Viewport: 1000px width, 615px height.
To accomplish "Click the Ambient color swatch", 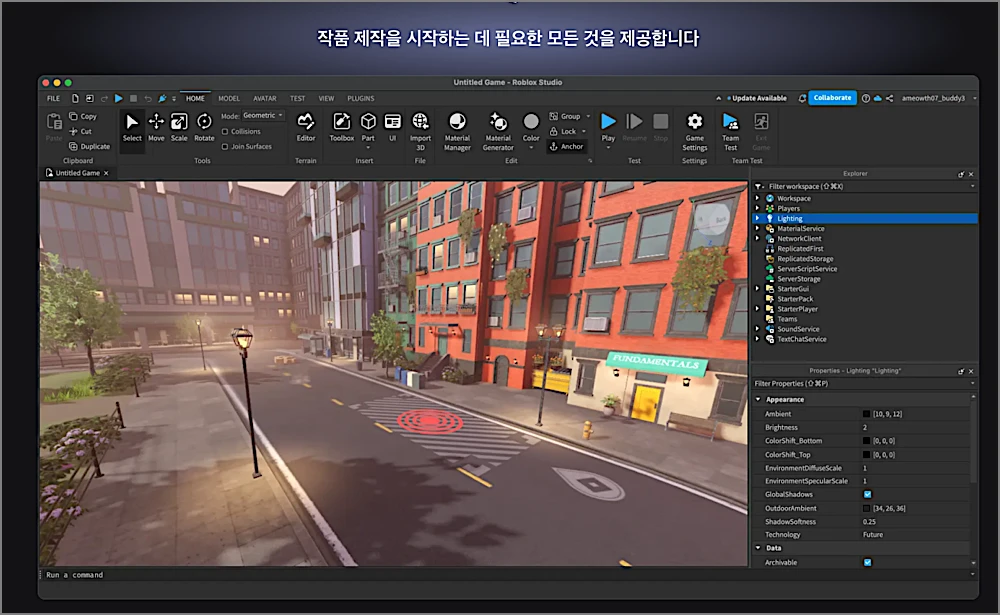I will point(866,414).
